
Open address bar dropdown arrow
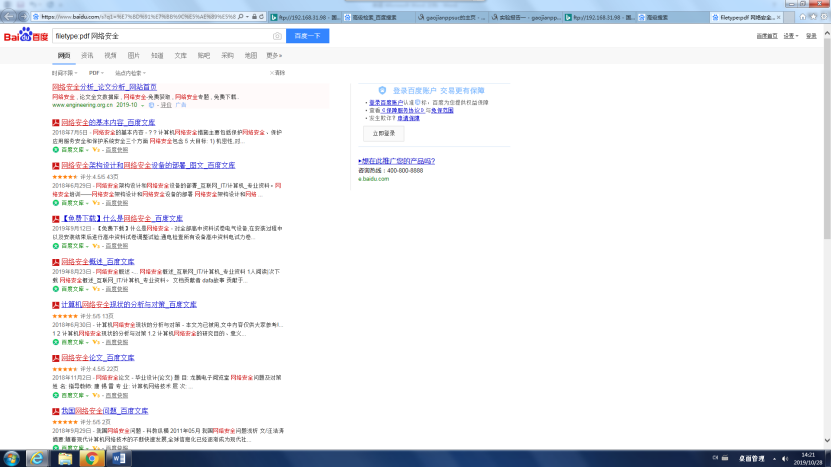[x=247, y=17]
